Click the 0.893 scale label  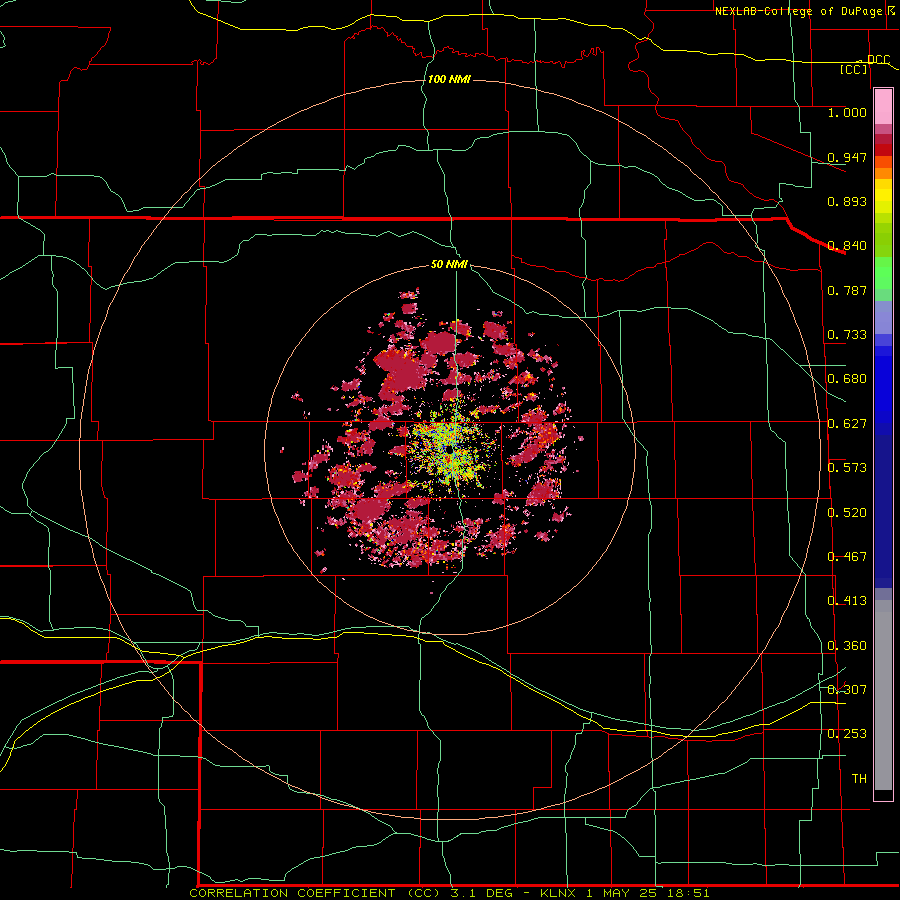[847, 201]
